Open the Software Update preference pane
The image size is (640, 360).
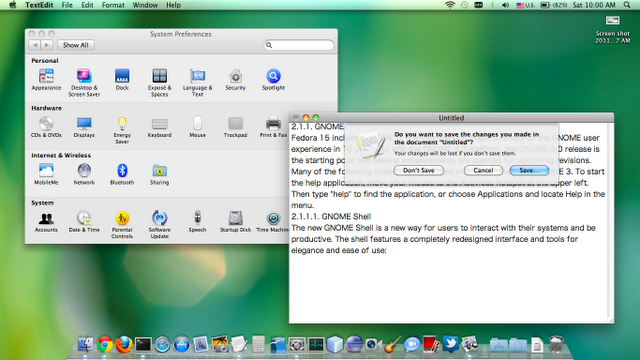160,224
